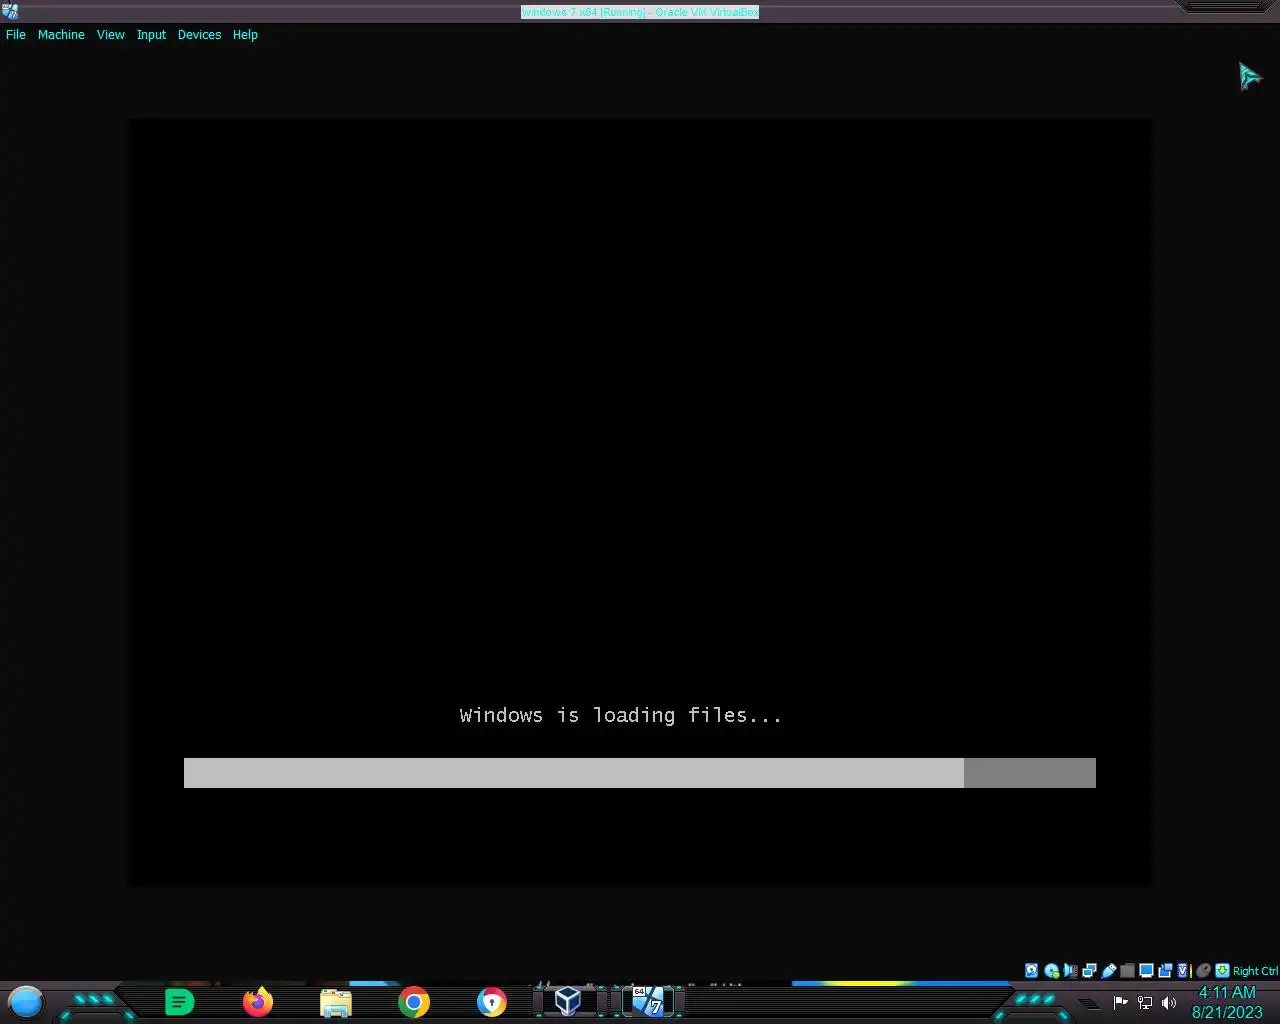This screenshot has height=1024, width=1280.
Task: Switch to Windows 7 VM taskbar button
Action: (x=648, y=1001)
